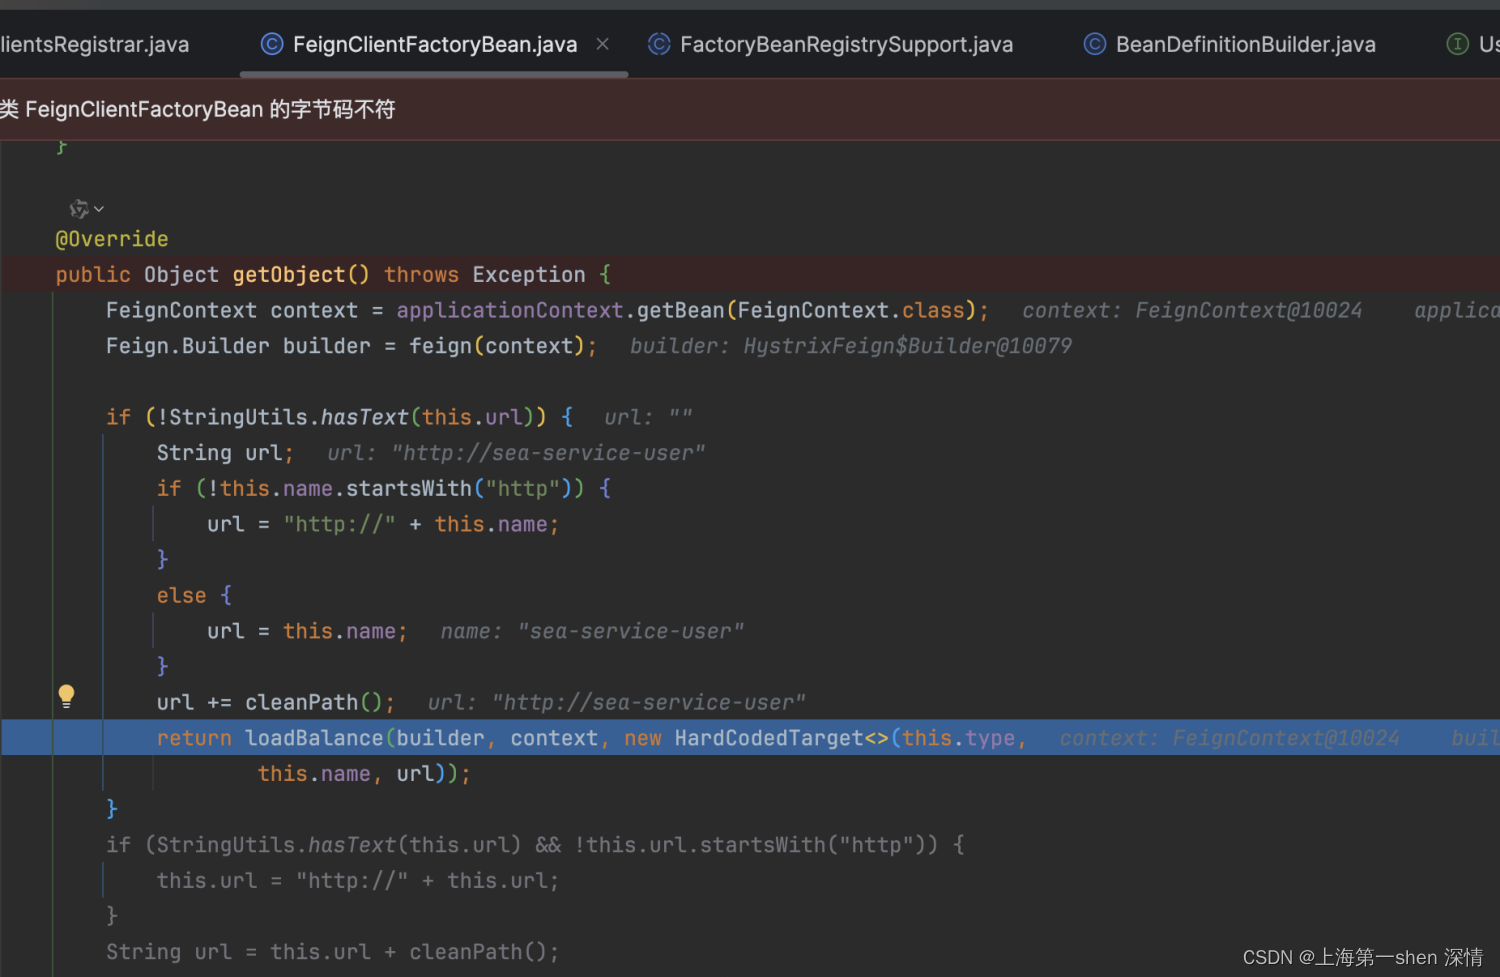Click the throws Exception clause
Screen dimensions: 1500x977
pyautogui.click(x=485, y=274)
